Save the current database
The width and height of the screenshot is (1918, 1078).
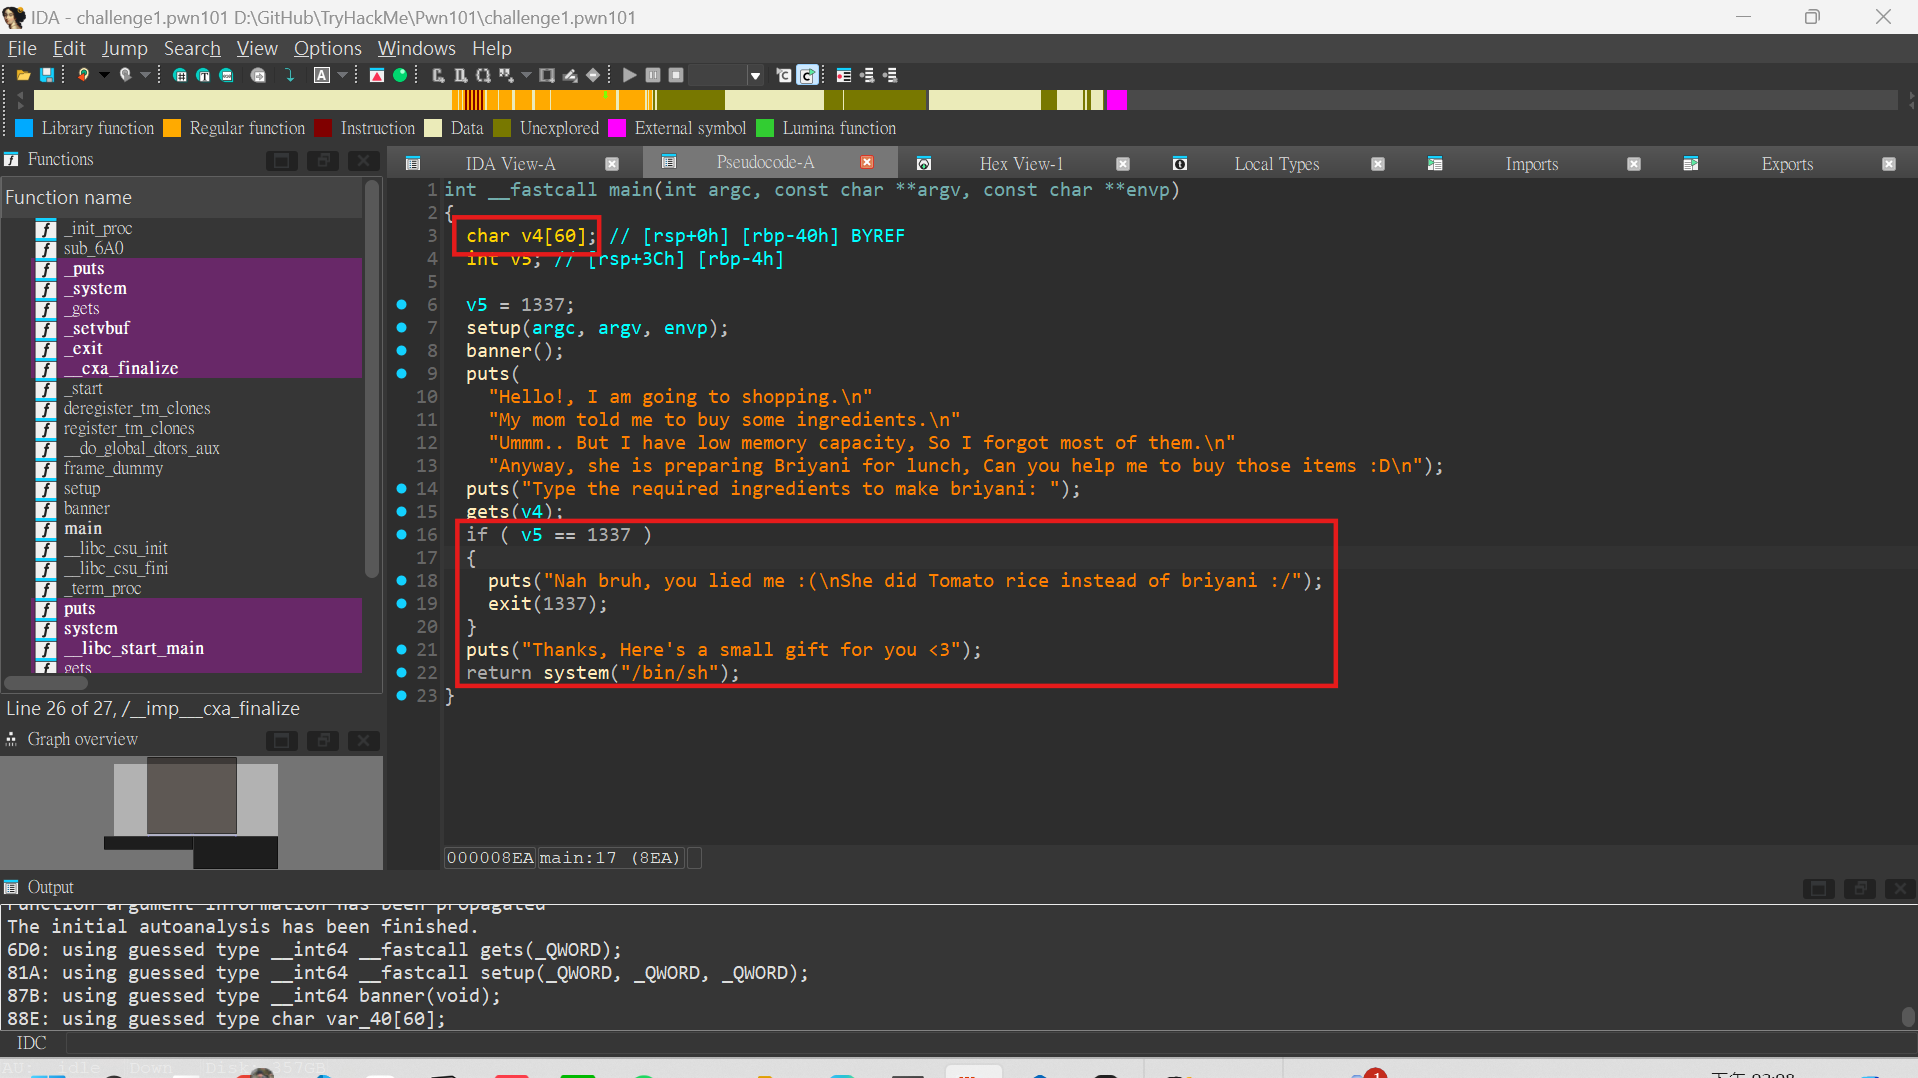tap(47, 75)
